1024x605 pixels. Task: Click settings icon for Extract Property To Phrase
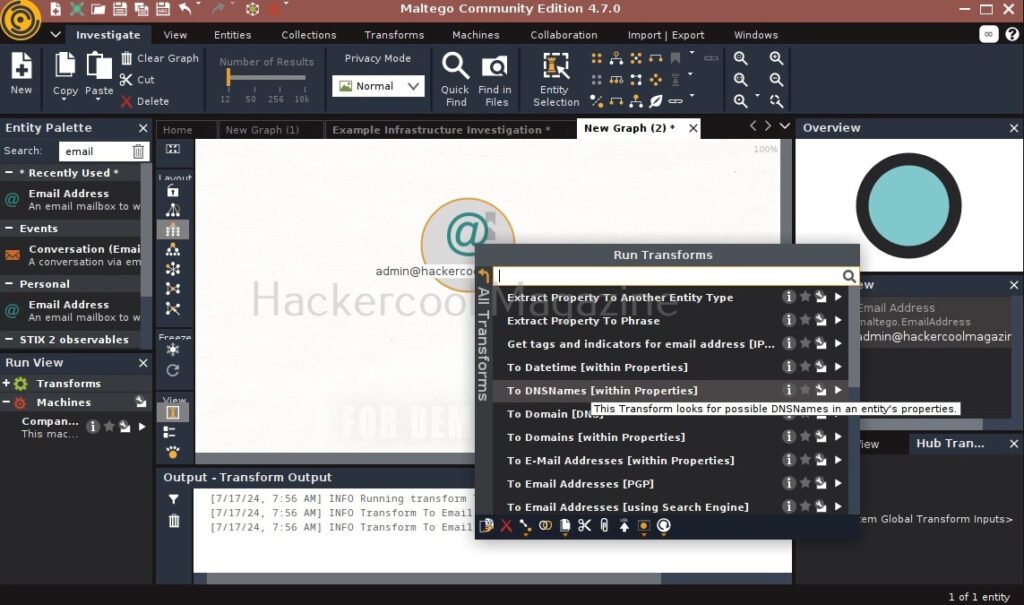821,320
